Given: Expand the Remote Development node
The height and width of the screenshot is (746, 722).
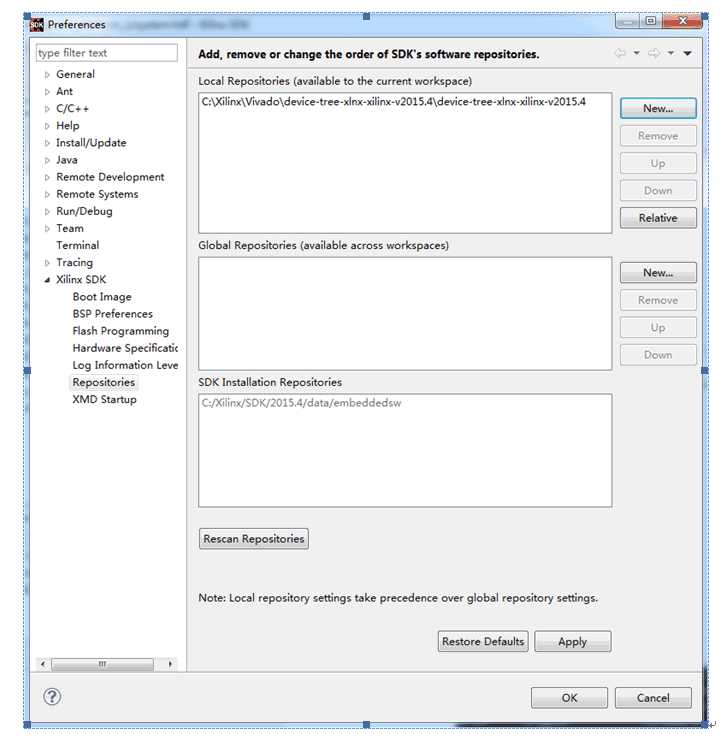Looking at the screenshot, I should (47, 177).
